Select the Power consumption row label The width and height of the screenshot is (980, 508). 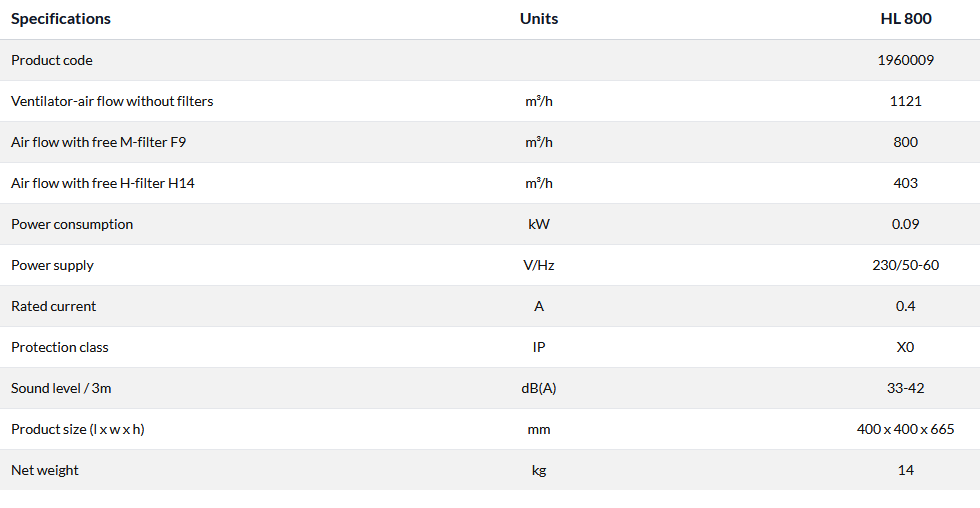pos(72,224)
